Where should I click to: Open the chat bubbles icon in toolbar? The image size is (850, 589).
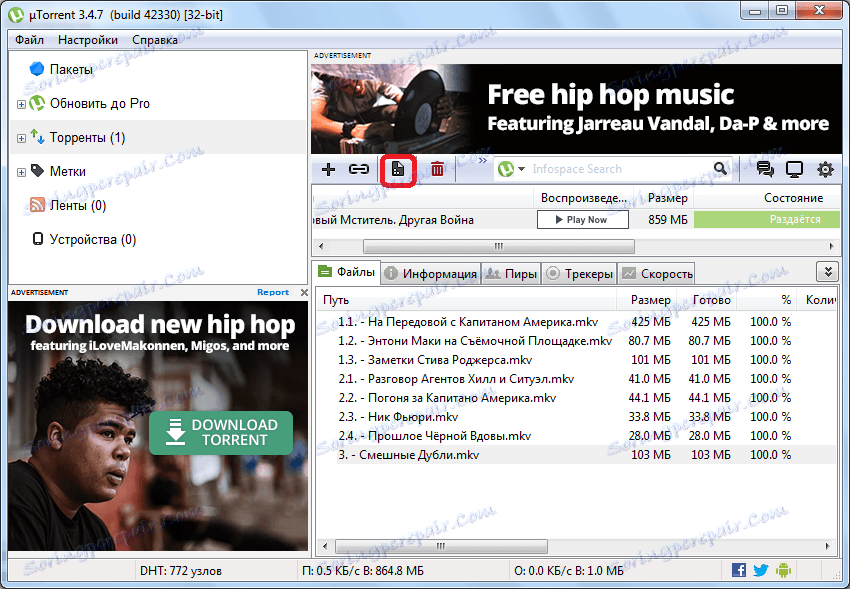[x=765, y=170]
